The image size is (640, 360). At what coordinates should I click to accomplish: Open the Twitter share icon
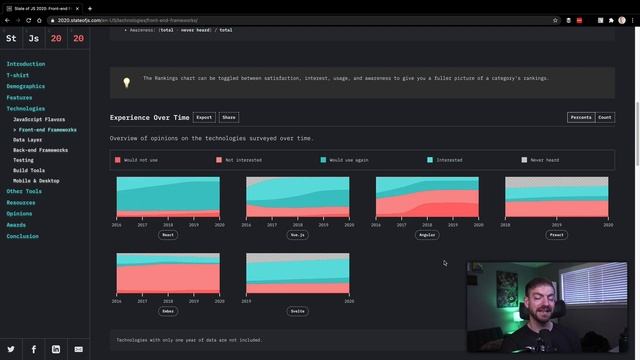coord(11,349)
